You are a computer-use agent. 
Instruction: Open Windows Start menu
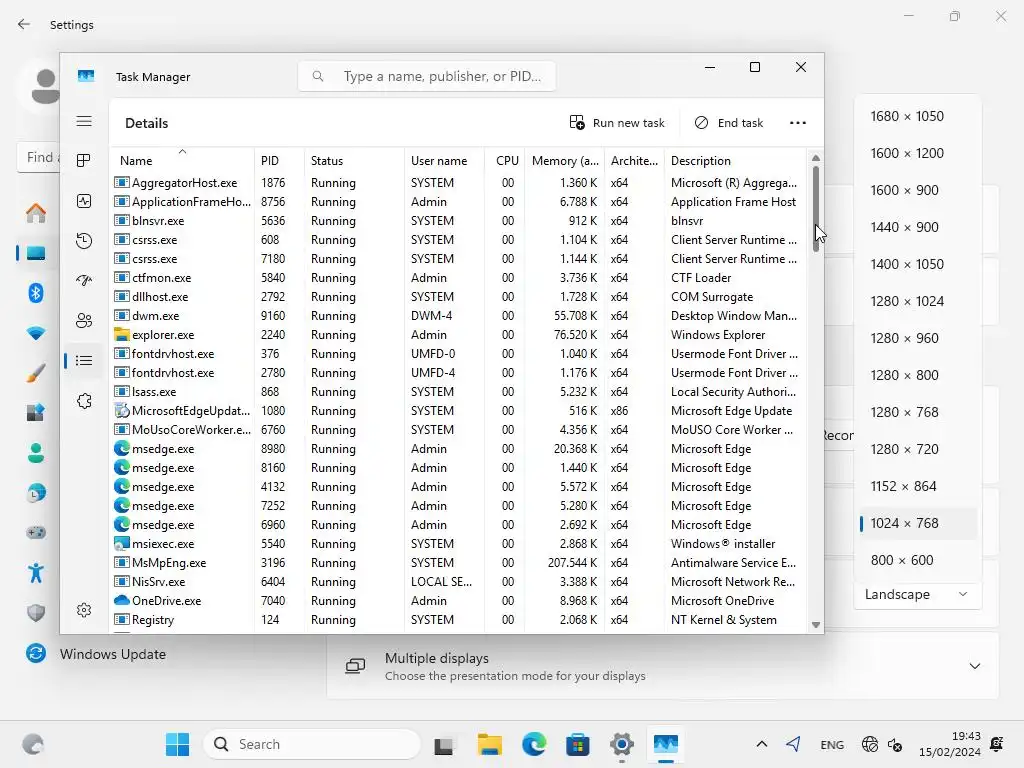[x=177, y=744]
